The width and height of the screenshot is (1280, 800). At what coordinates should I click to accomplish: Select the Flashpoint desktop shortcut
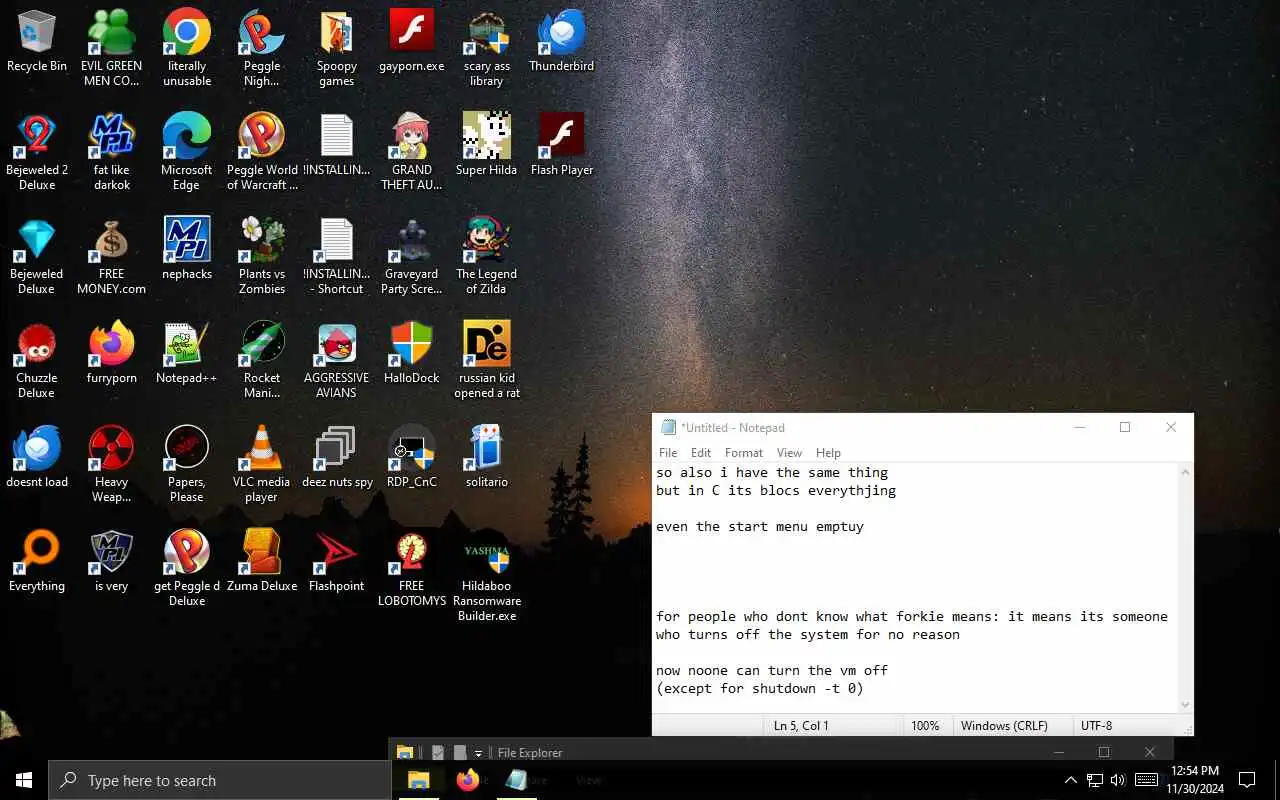pos(337,561)
